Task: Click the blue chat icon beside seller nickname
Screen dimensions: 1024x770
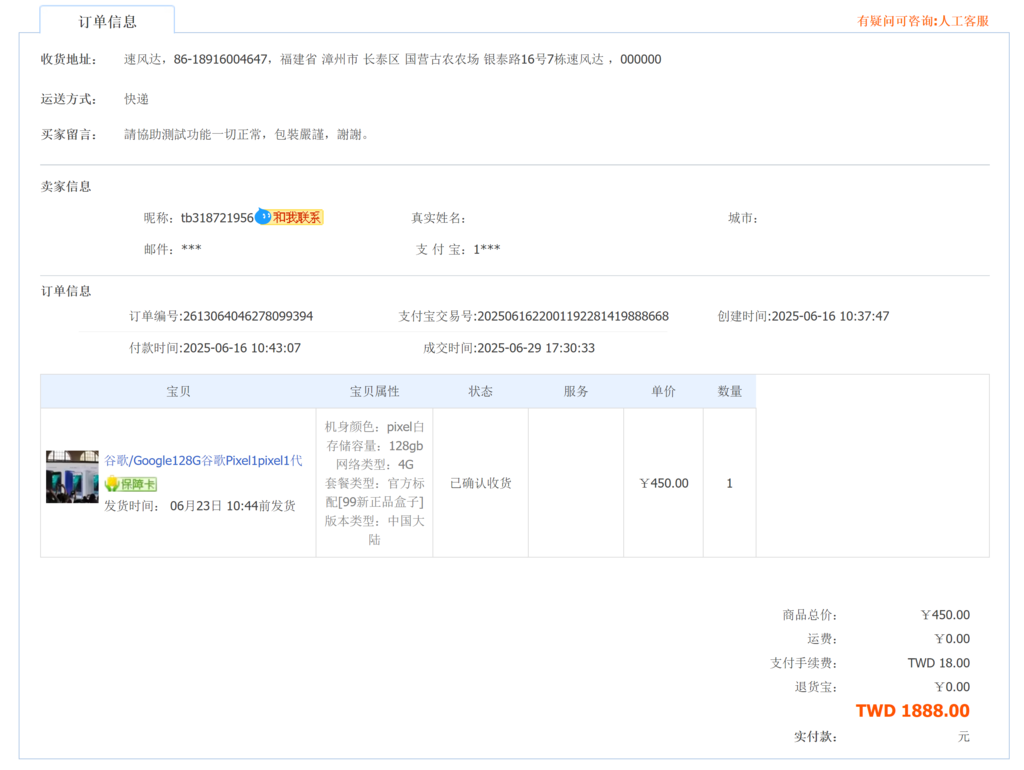Action: coord(263,217)
